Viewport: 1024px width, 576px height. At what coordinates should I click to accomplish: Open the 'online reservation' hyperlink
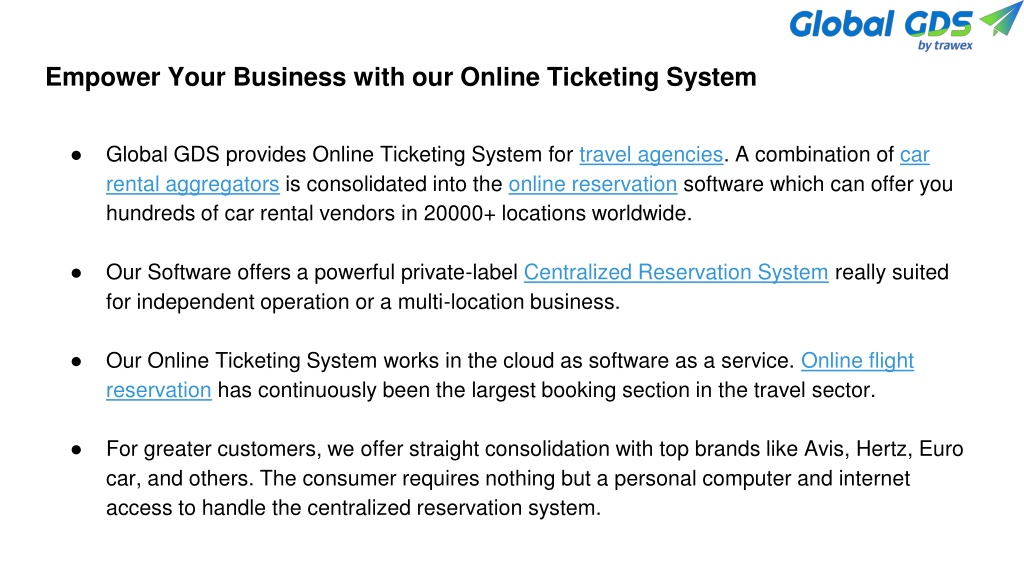592,184
